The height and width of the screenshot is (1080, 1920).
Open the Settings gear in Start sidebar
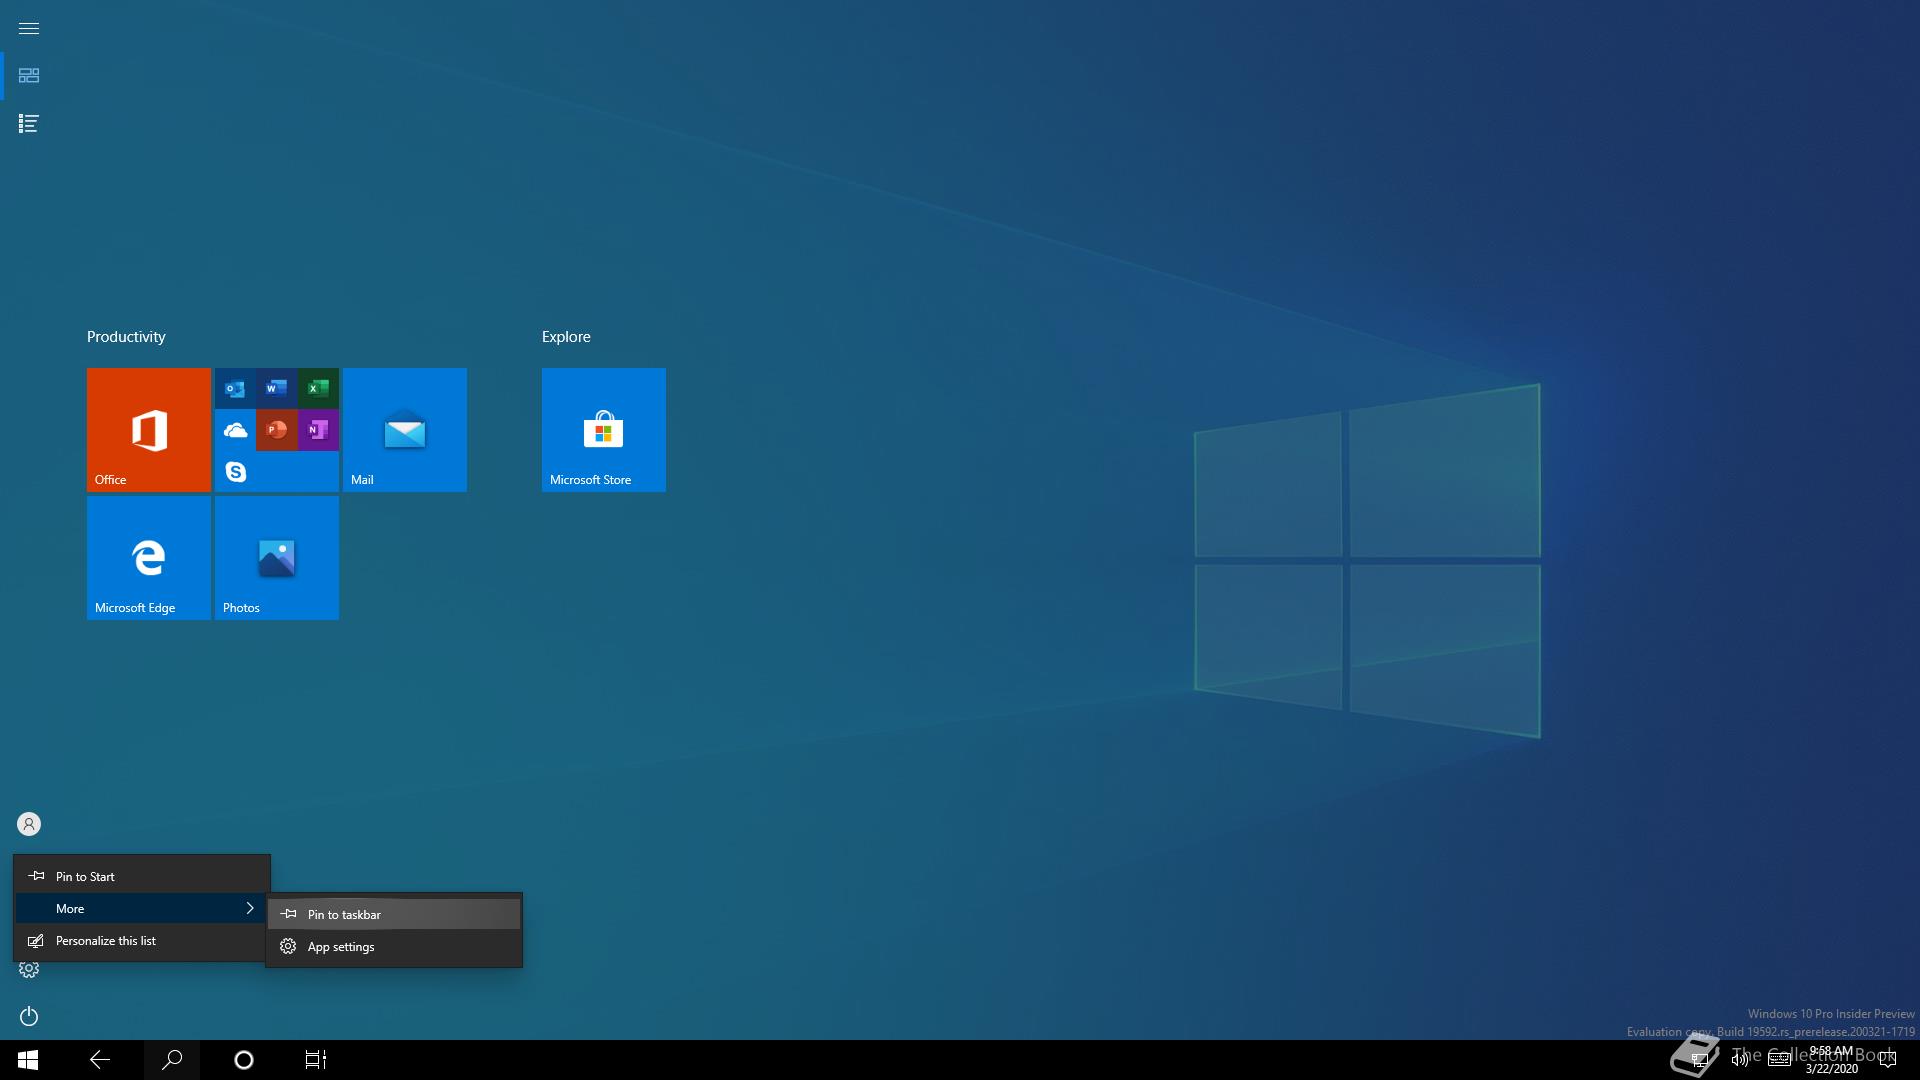[29, 969]
